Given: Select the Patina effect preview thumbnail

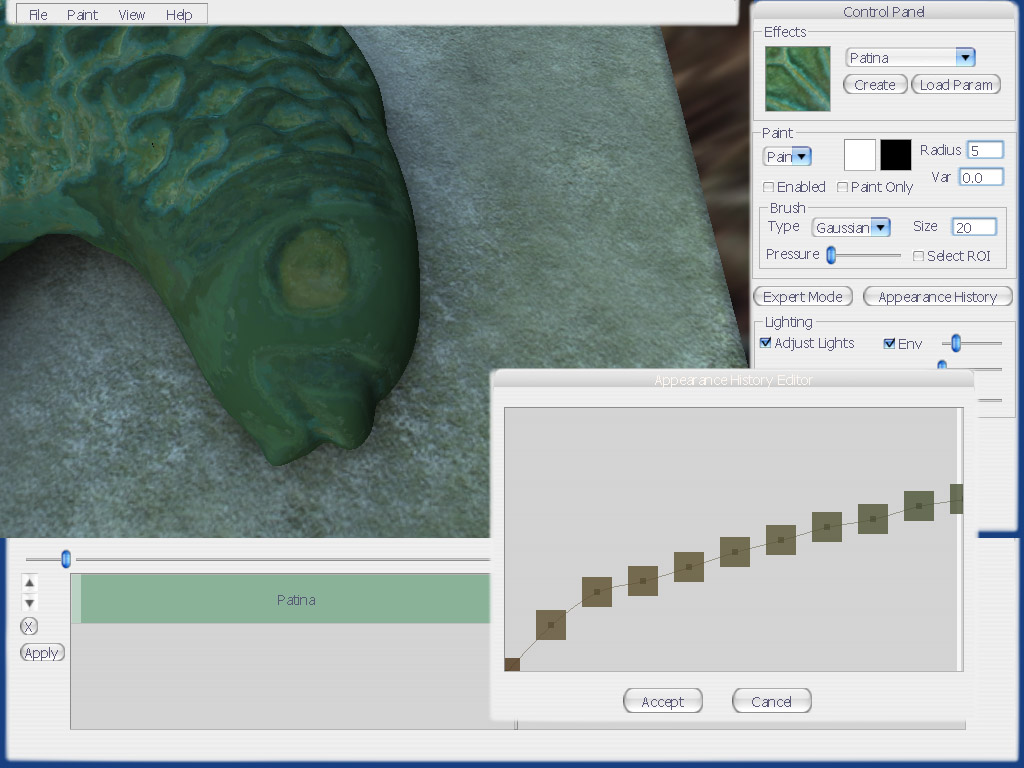Looking at the screenshot, I should click(x=797, y=78).
